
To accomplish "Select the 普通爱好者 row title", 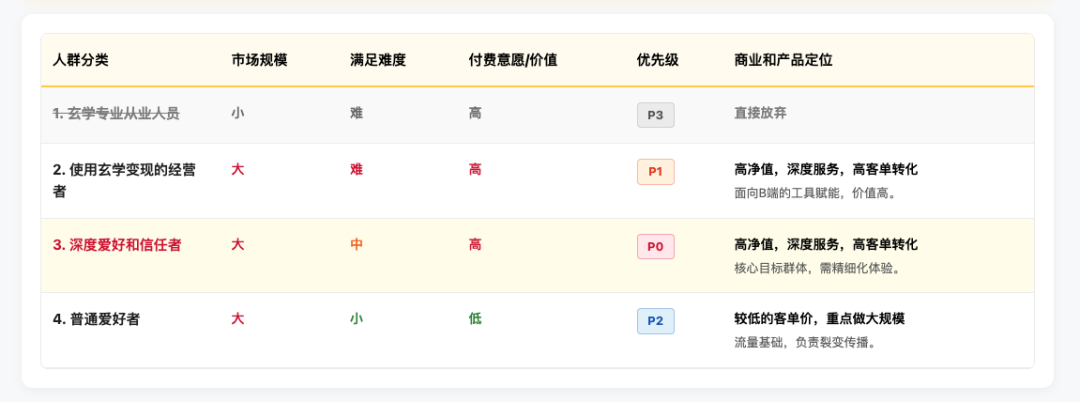I will click(x=96, y=319).
